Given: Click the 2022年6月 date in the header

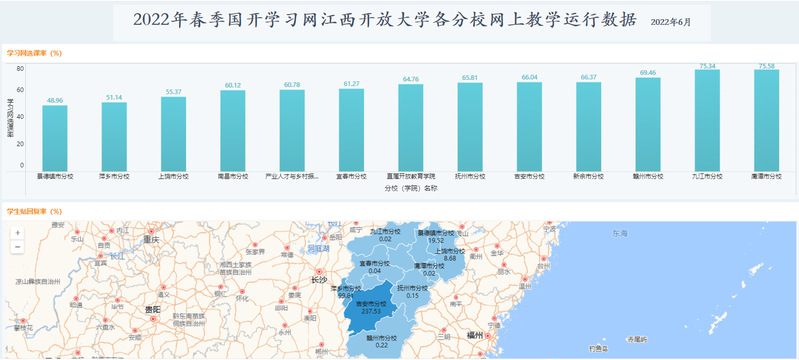Looking at the screenshot, I should tap(671, 22).
